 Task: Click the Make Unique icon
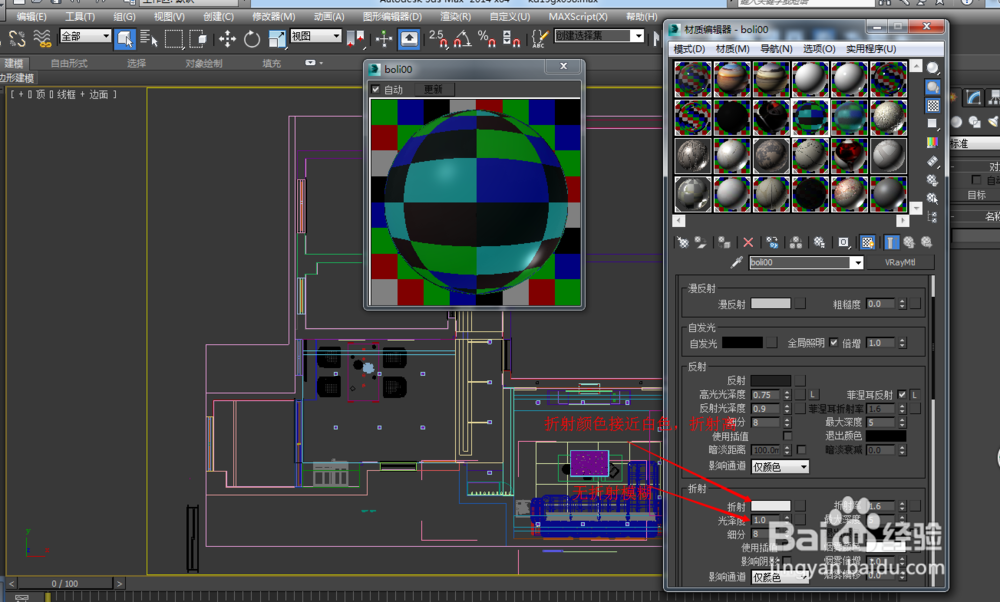[x=796, y=242]
